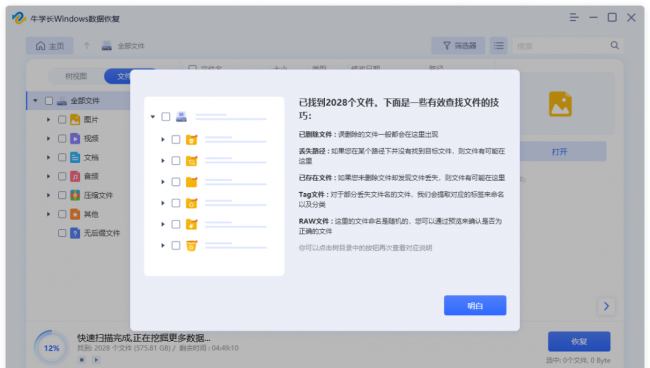Check the 文档 checkbox

62,157
